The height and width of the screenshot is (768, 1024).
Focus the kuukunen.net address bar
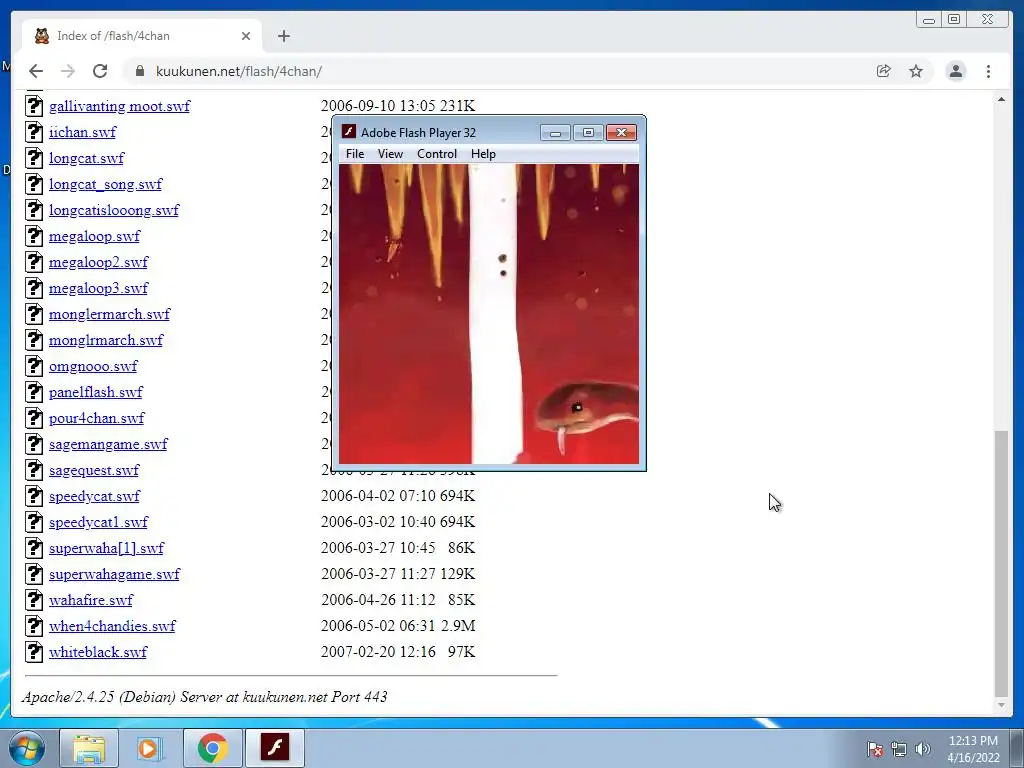(x=496, y=71)
